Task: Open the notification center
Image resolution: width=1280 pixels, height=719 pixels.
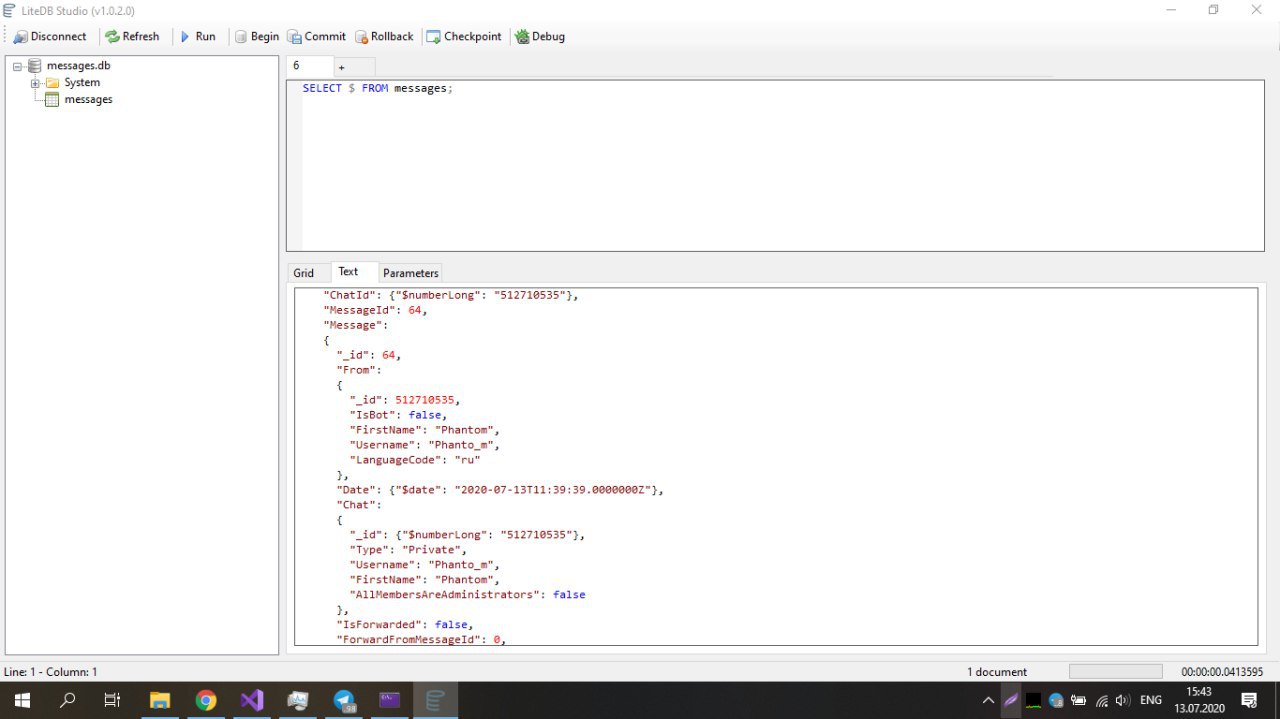Action: coord(1249,700)
